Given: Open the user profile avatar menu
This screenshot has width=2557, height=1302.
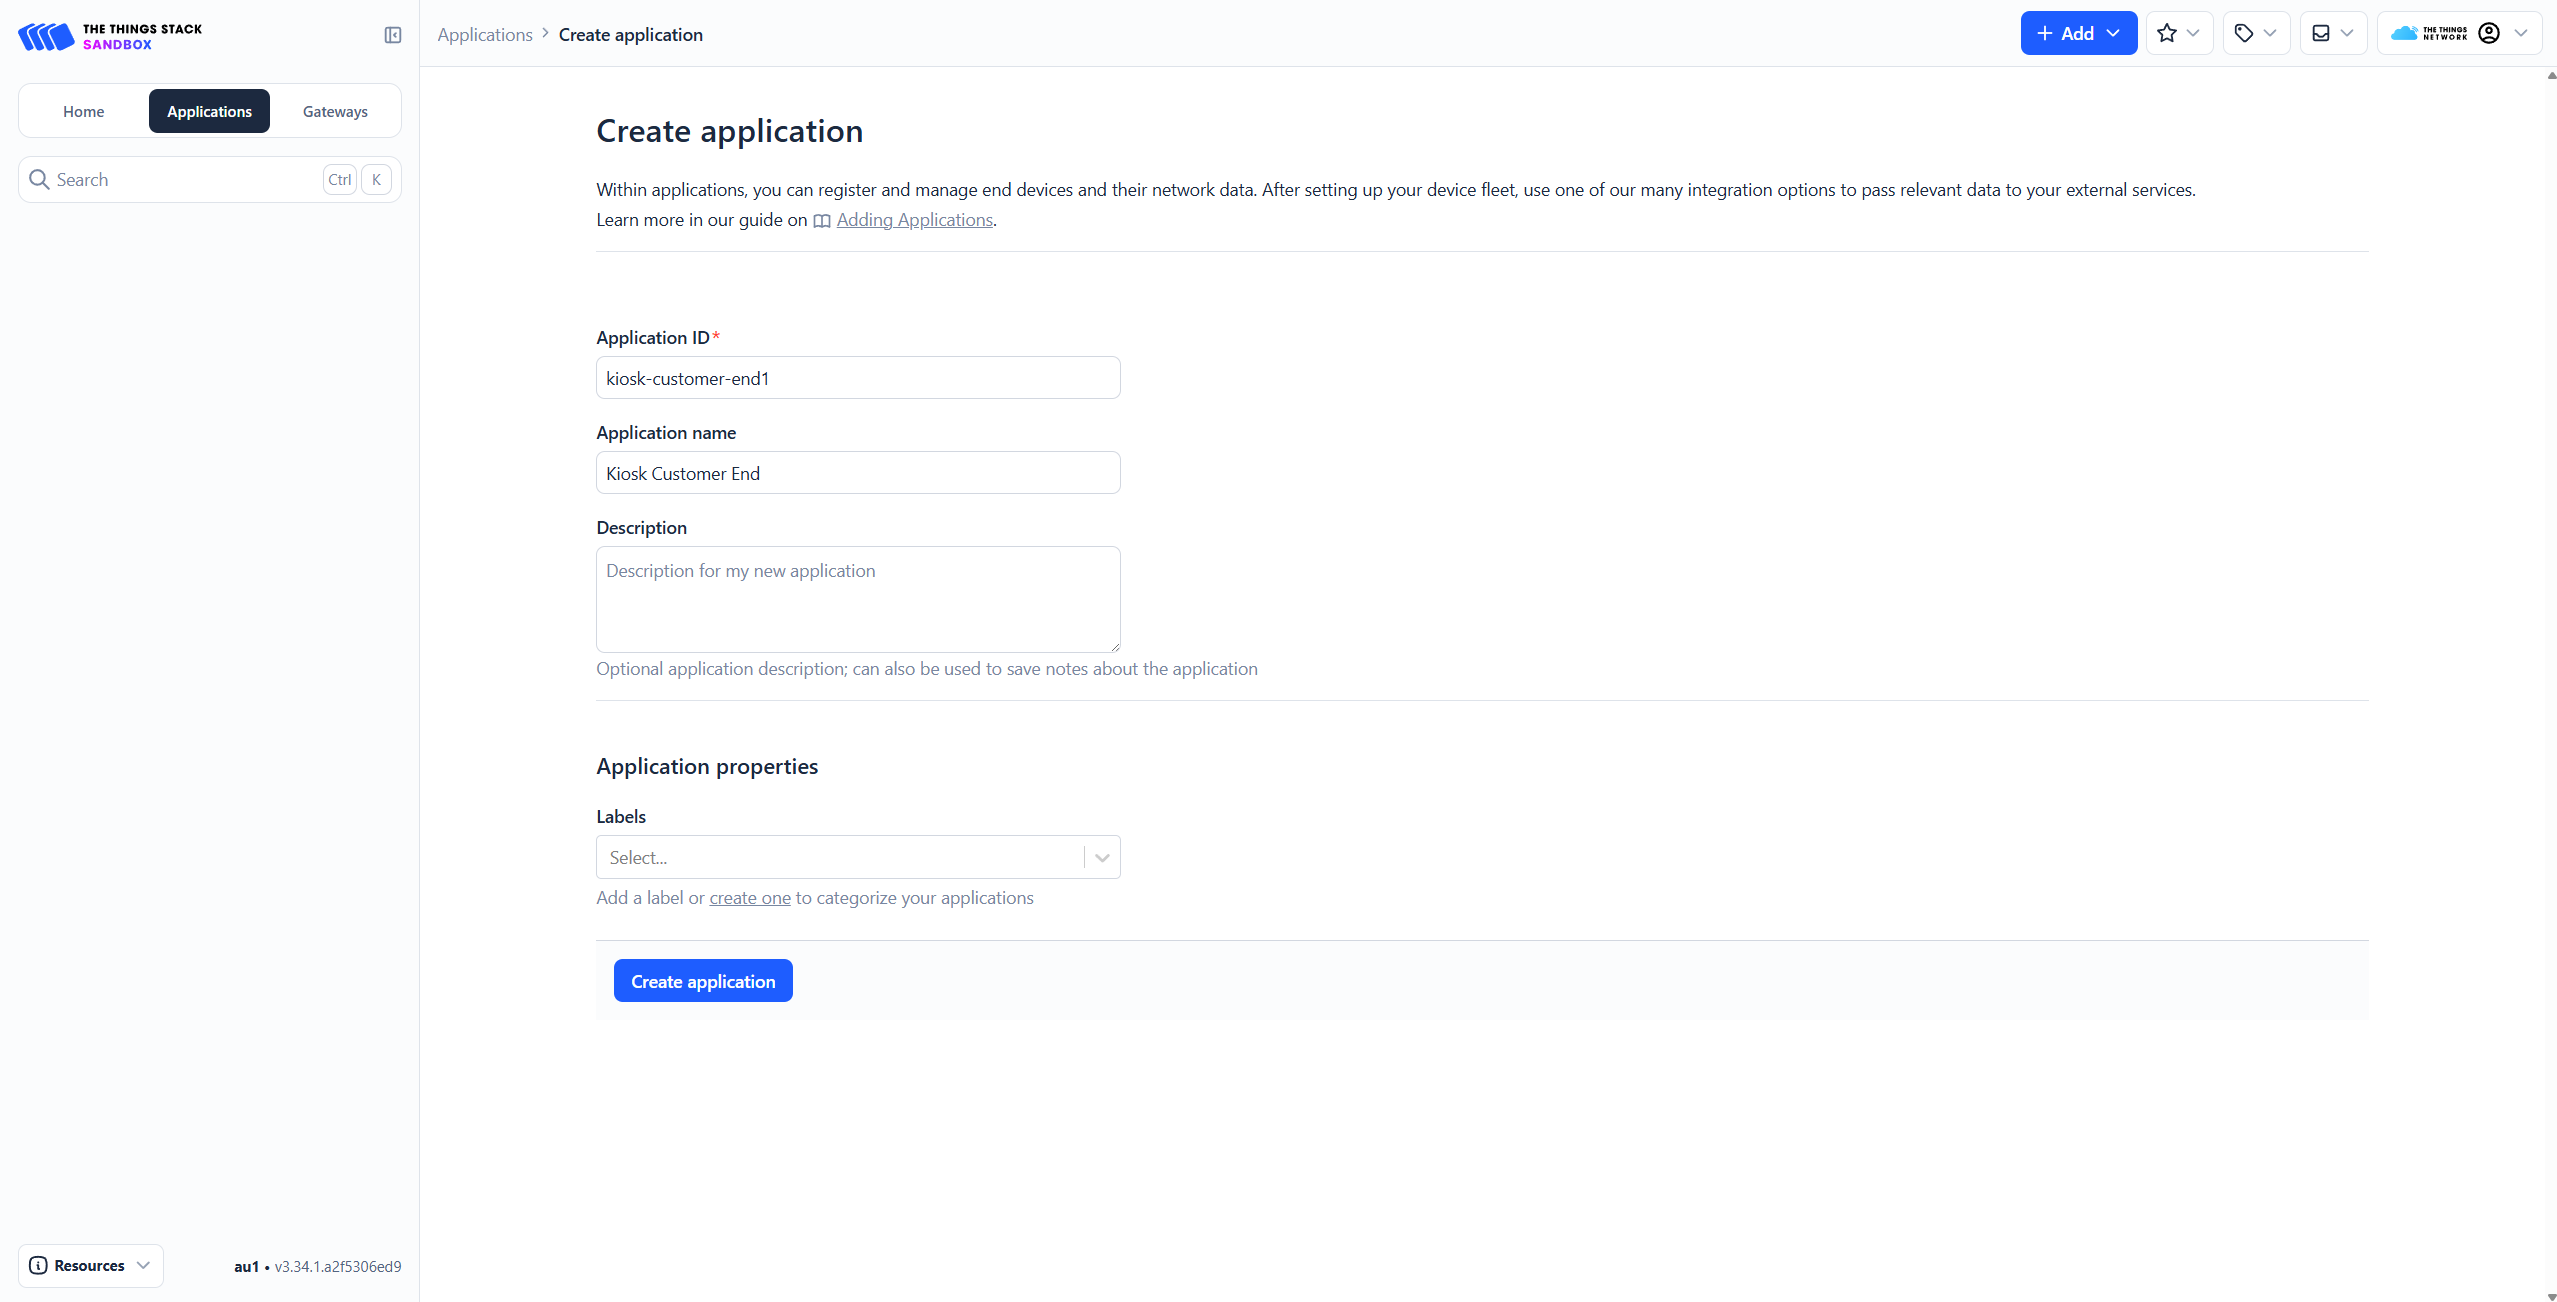Looking at the screenshot, I should coord(2489,33).
